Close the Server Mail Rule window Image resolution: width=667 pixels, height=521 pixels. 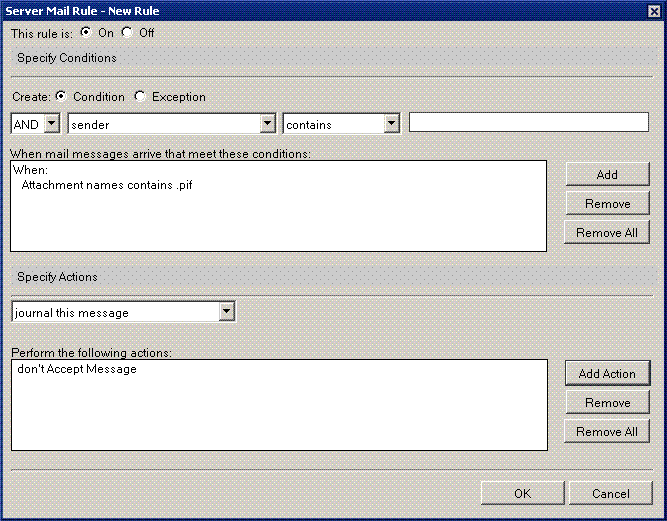[654, 10]
